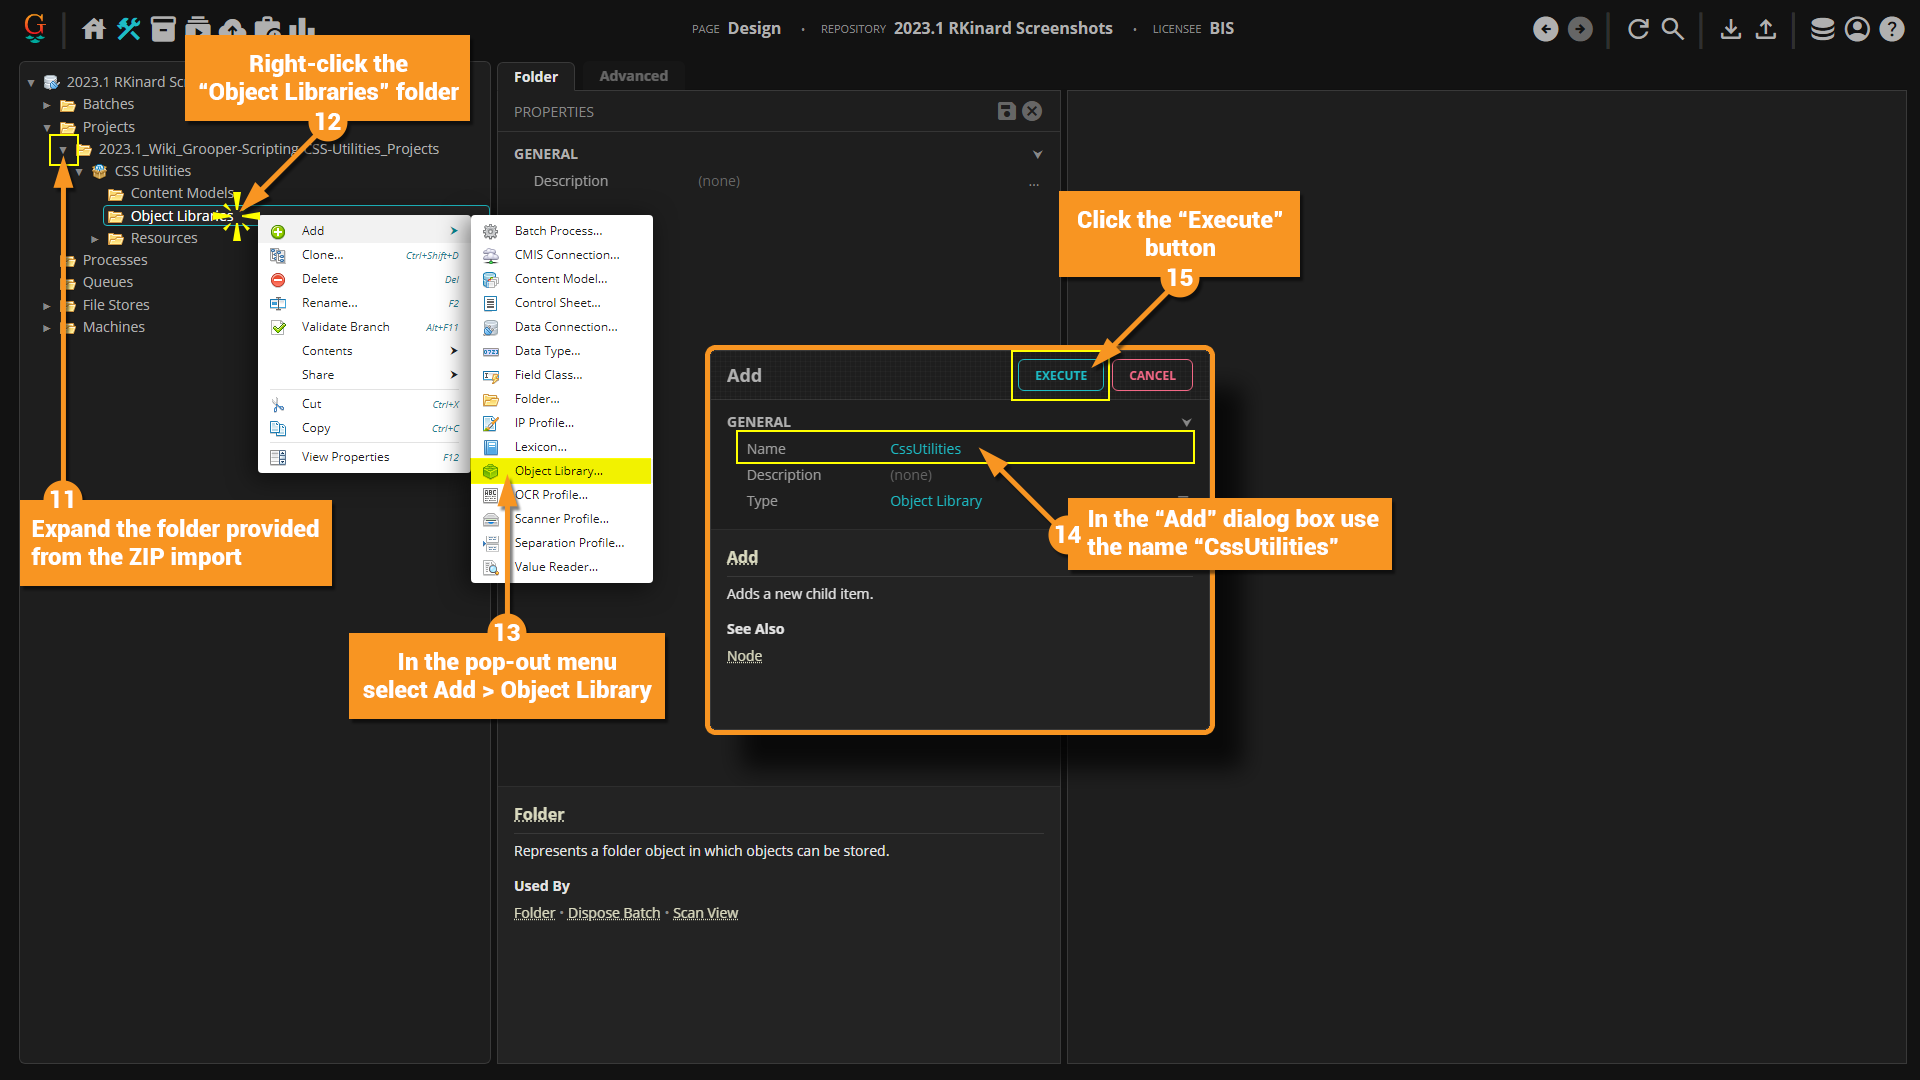Select Validate Branch in context menu

(345, 327)
